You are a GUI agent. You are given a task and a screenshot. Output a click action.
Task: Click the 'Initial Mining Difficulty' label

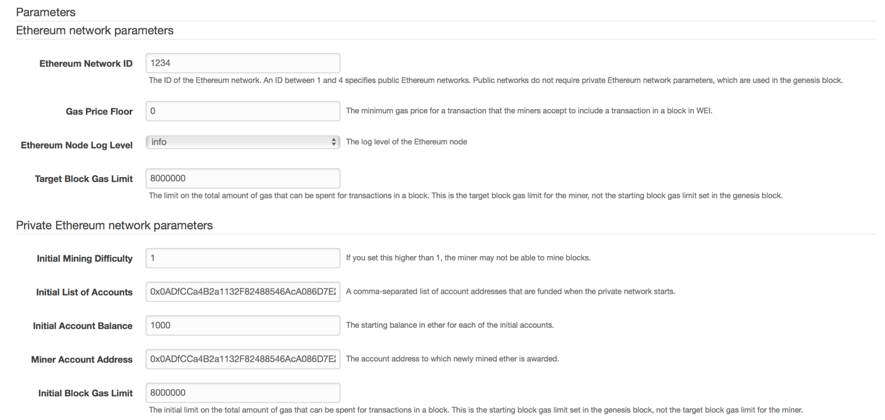(85, 259)
